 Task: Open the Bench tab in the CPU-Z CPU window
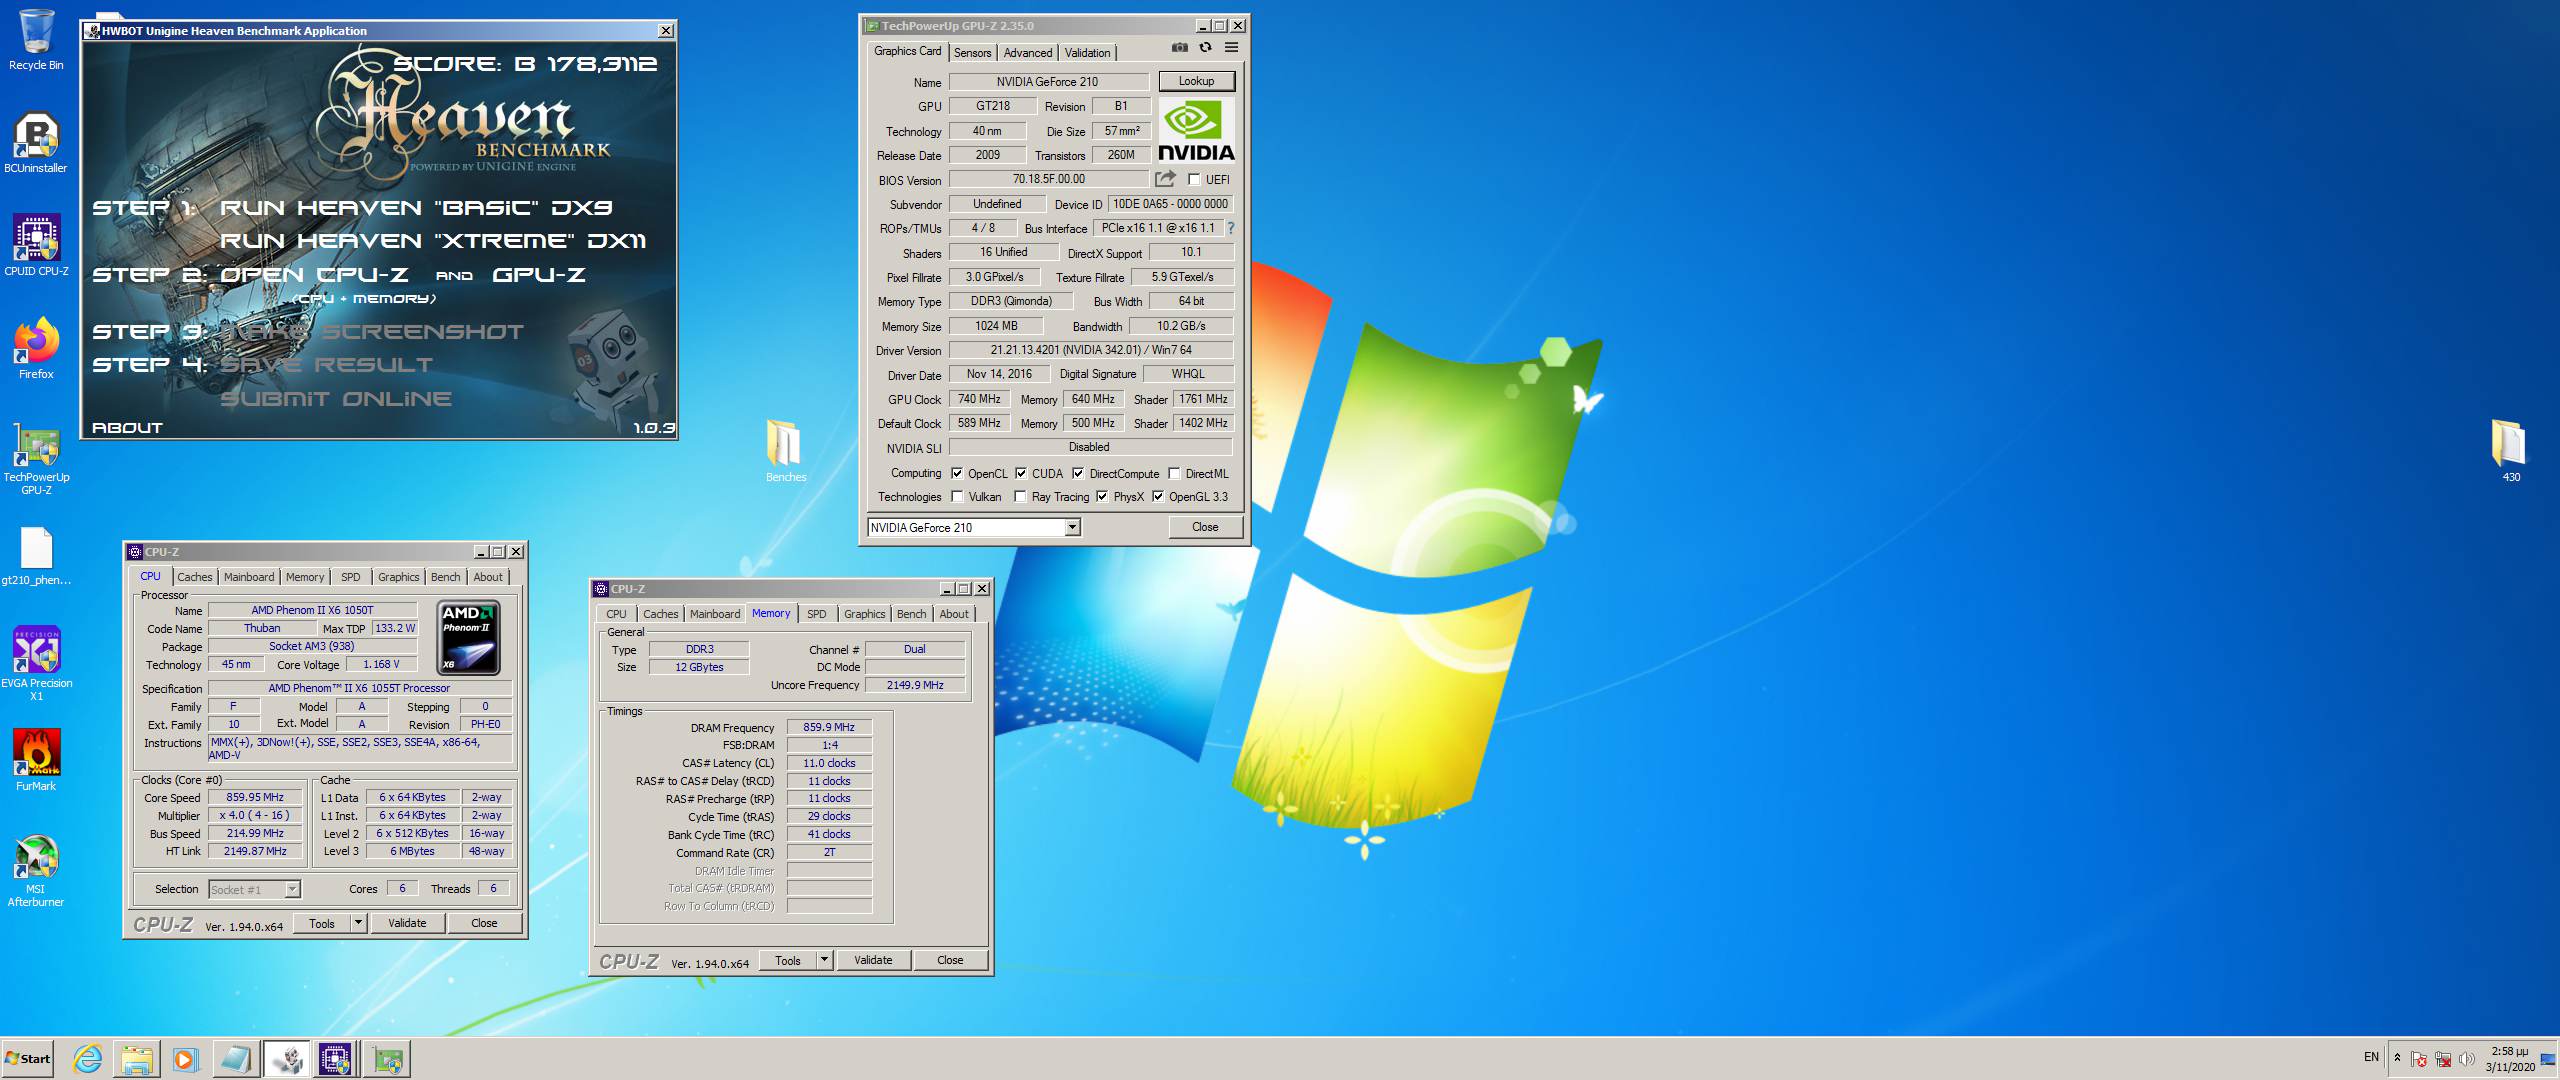(445, 577)
